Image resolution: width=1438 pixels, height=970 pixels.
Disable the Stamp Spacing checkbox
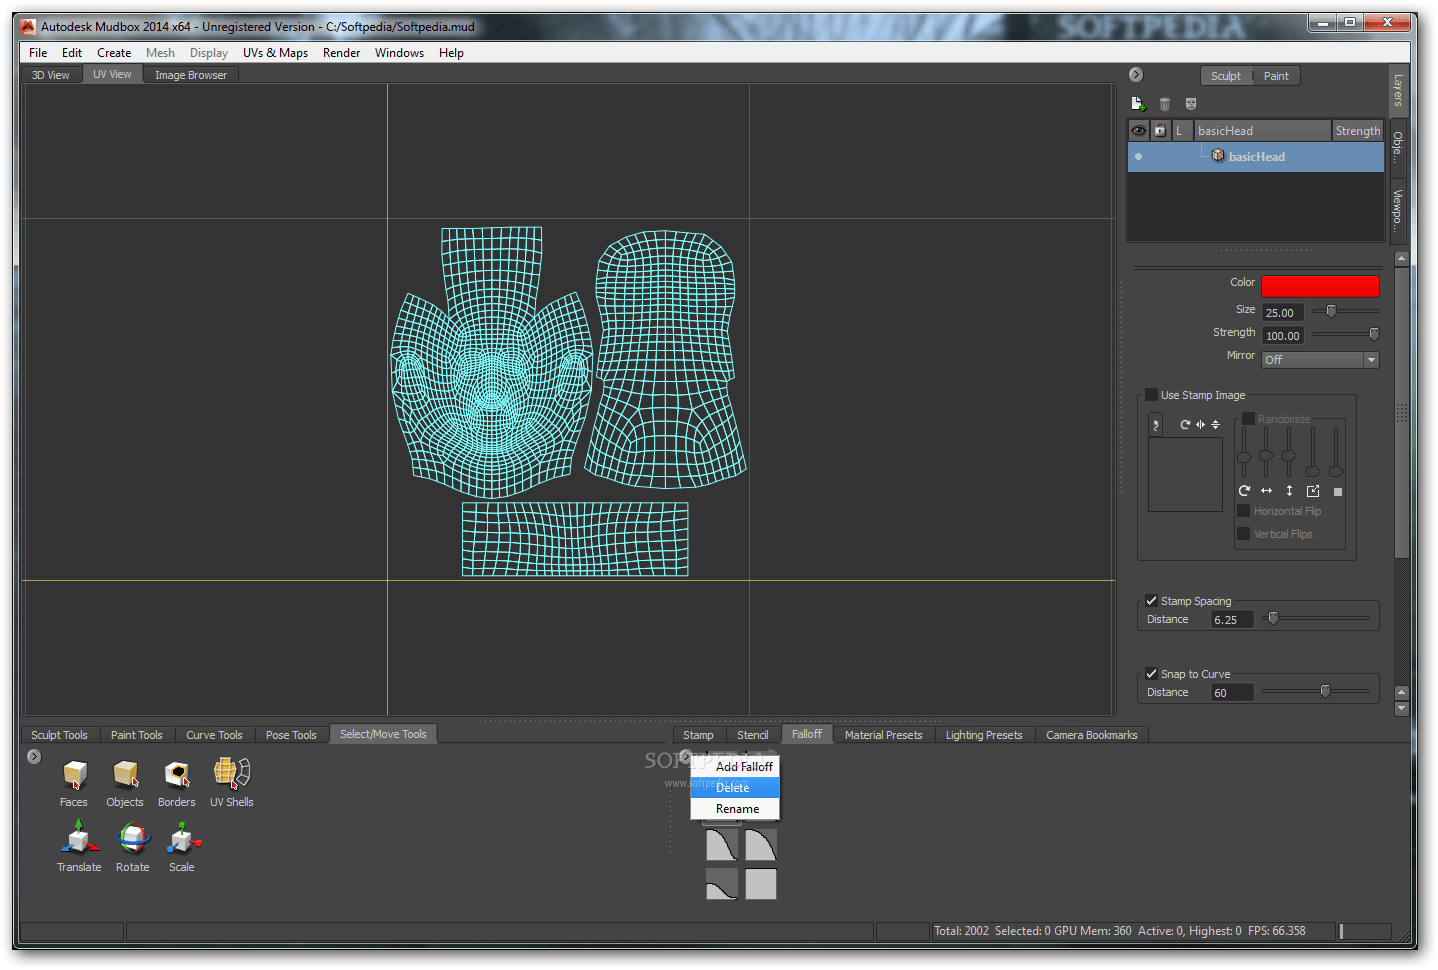point(1151,601)
